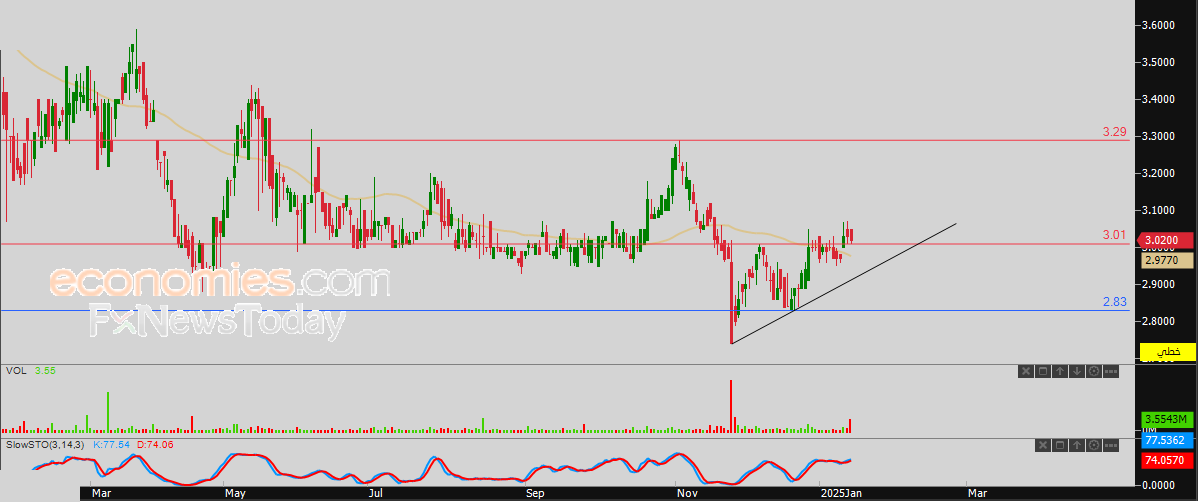1198x502 pixels.
Task: Open more options for VOL panel
Action: (x=1111, y=371)
